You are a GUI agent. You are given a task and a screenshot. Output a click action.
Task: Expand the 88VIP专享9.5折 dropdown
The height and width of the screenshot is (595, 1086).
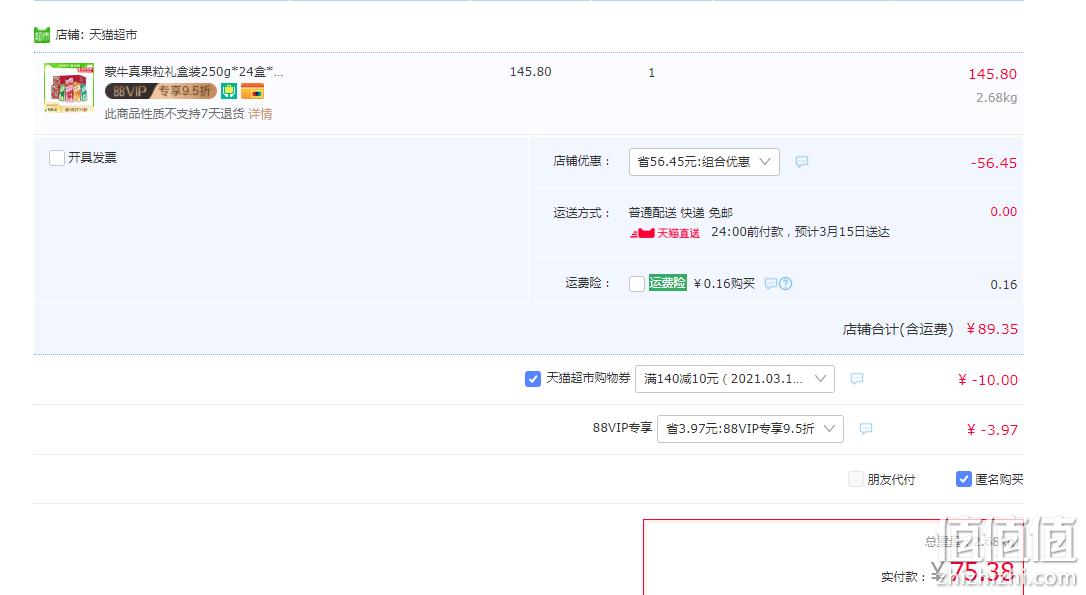click(750, 429)
